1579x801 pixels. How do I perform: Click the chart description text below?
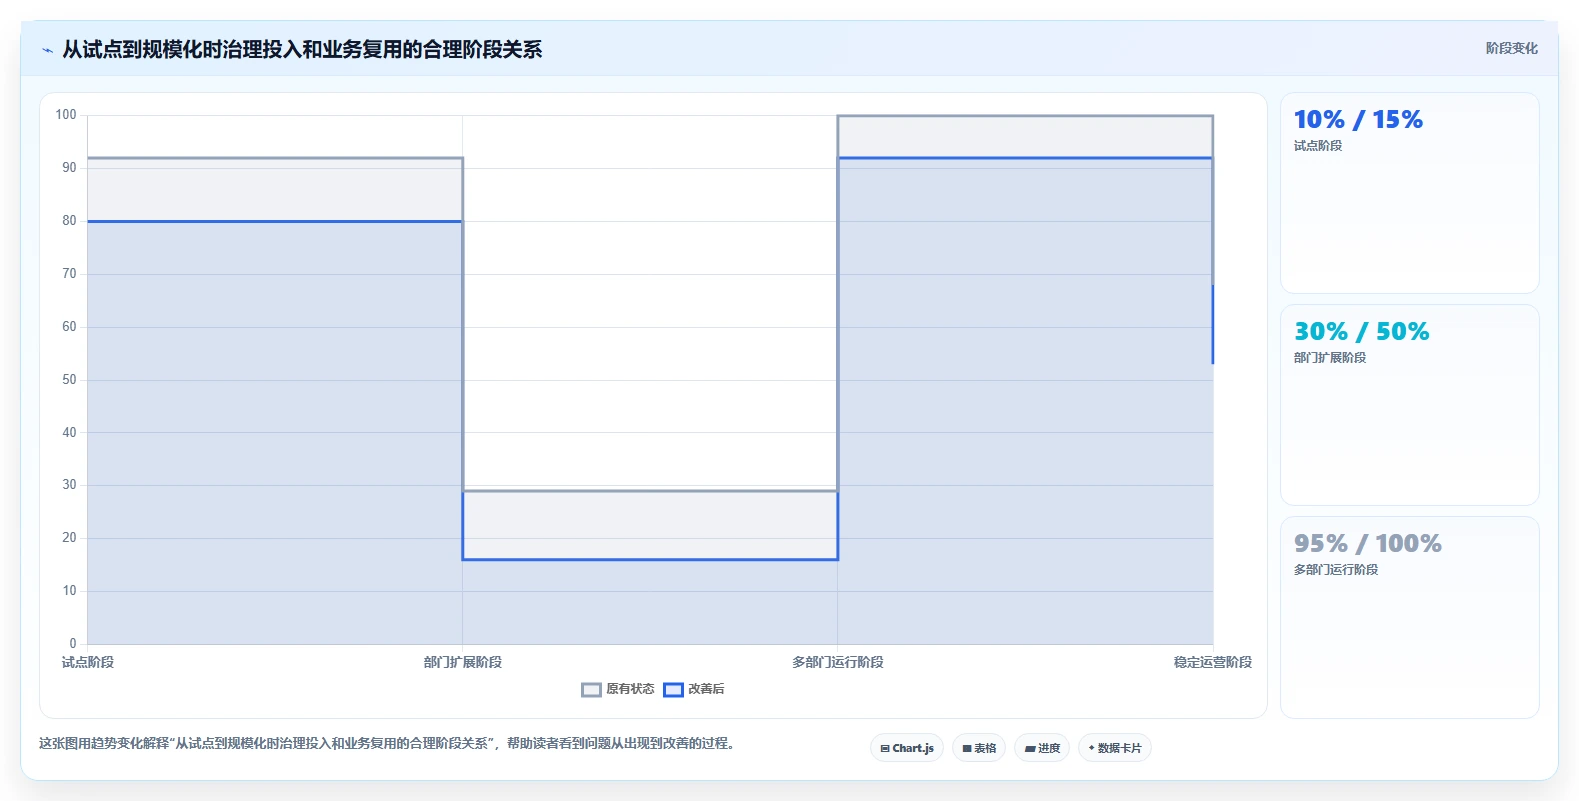point(389,743)
